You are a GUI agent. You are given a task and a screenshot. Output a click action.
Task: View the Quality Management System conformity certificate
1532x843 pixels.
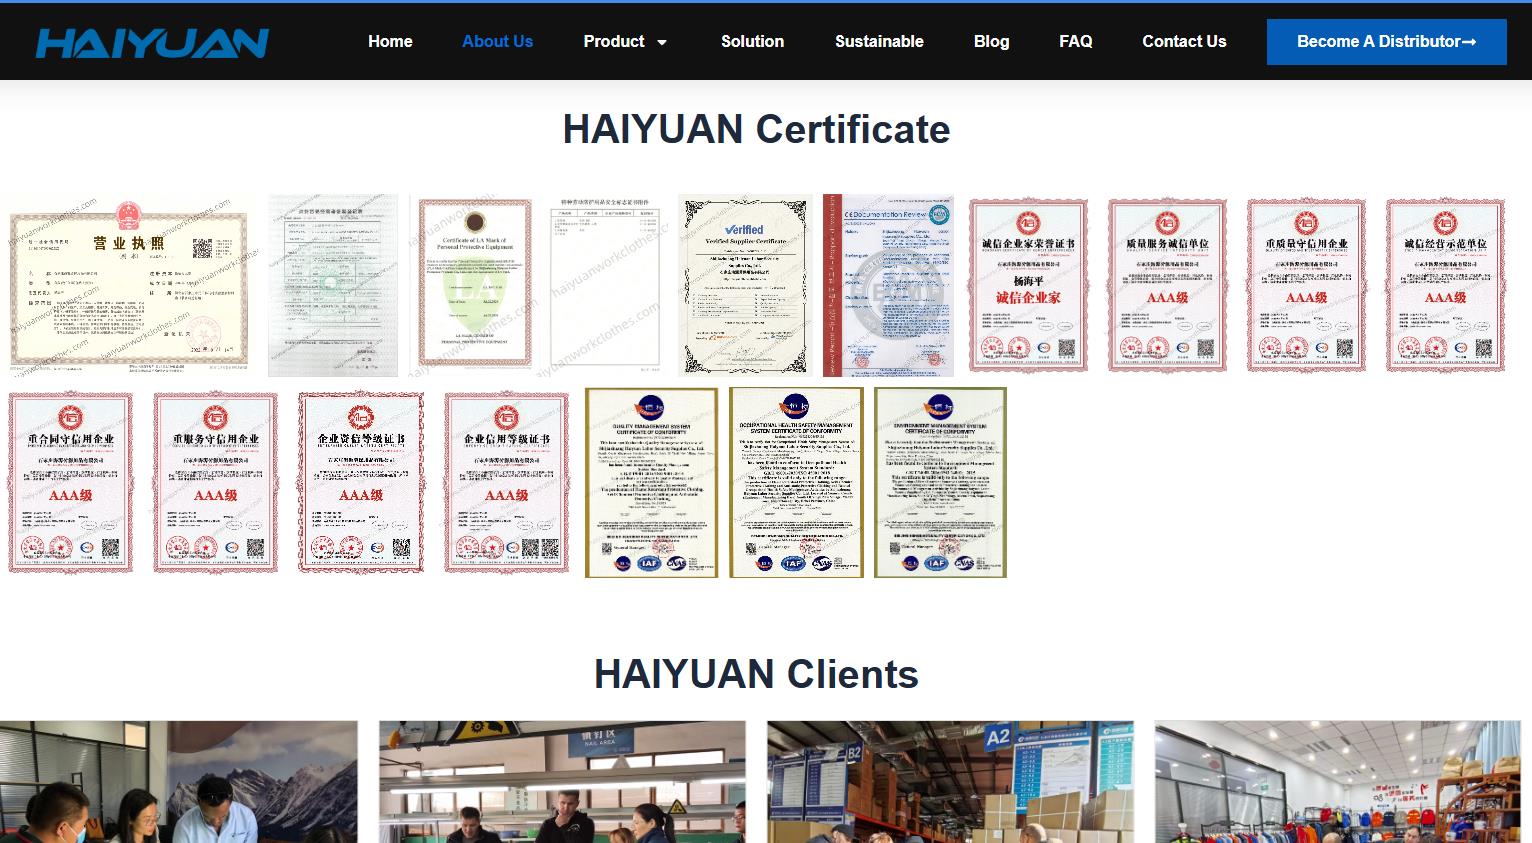[651, 482]
